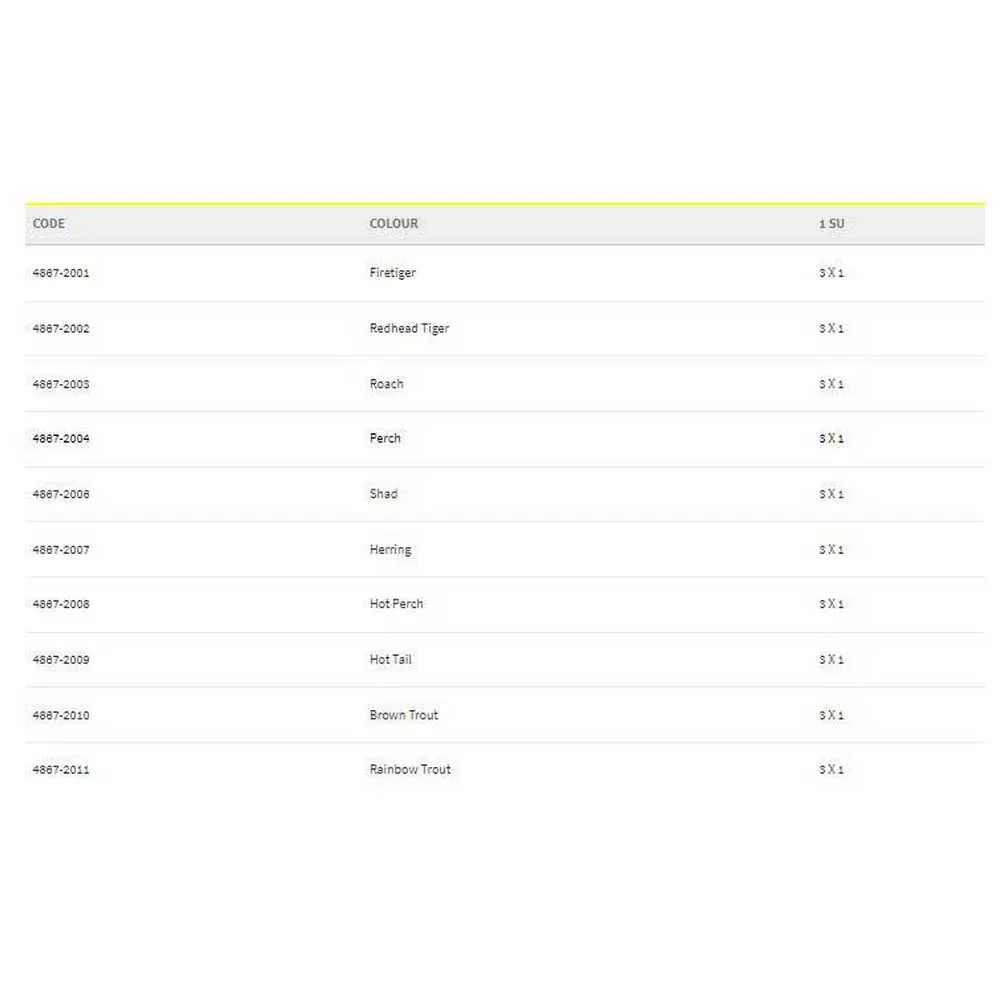Viewport: 1000px width, 1000px height.
Task: Select product code 4867-2009
Action: (61, 660)
